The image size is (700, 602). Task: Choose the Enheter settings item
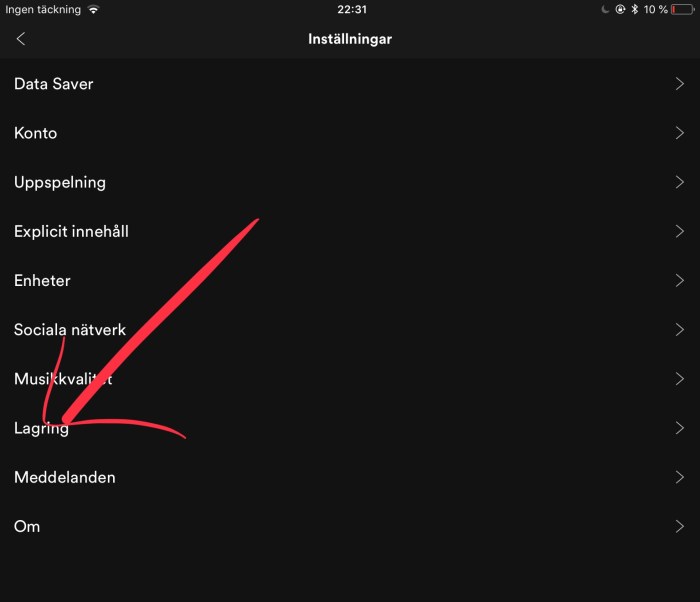click(x=350, y=280)
